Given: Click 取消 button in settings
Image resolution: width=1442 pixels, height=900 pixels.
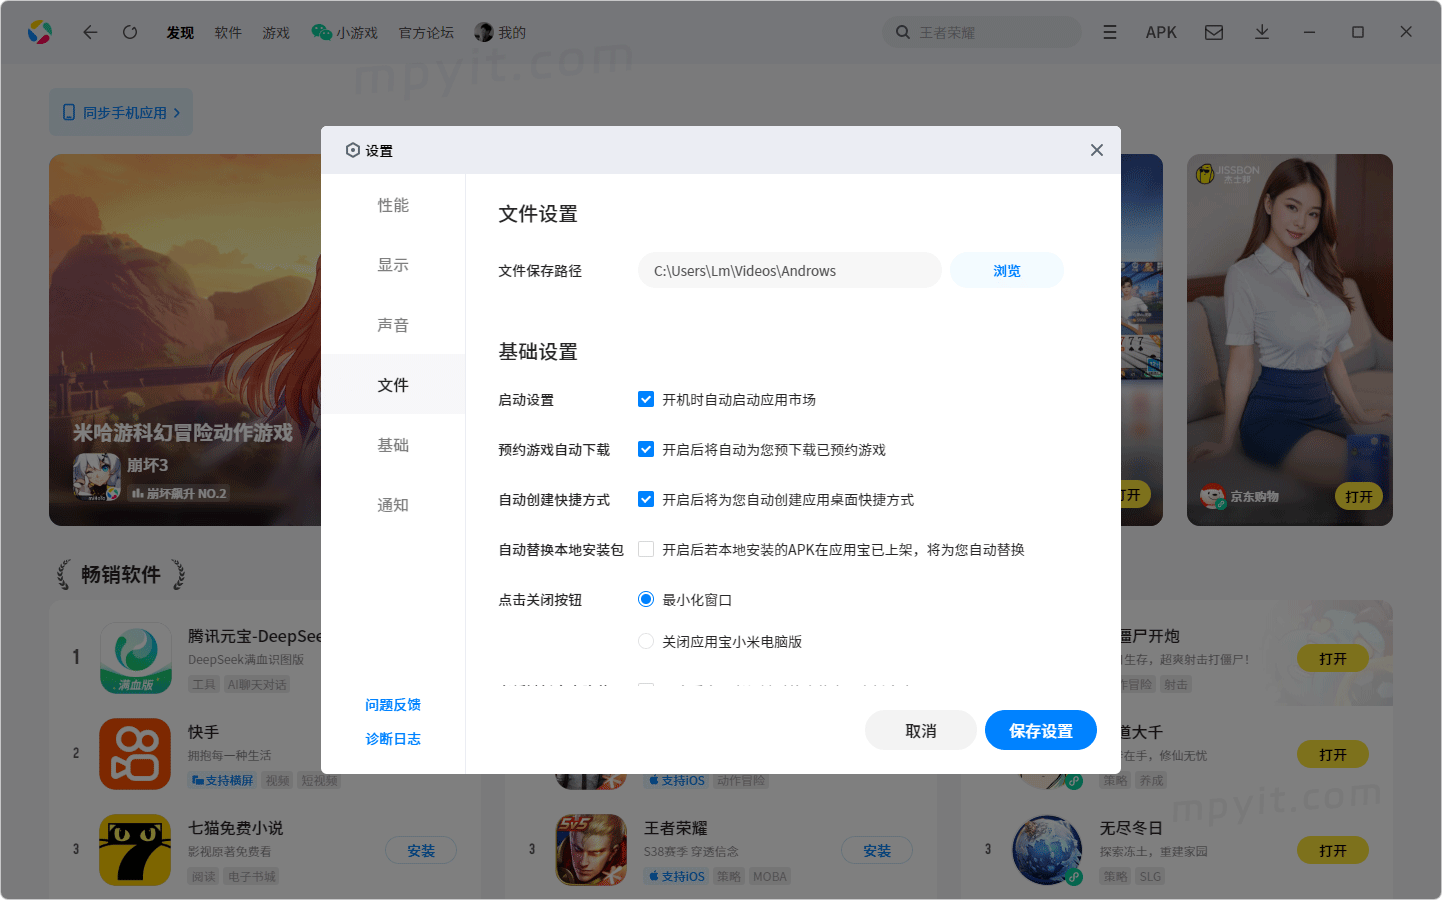Looking at the screenshot, I should click(921, 731).
